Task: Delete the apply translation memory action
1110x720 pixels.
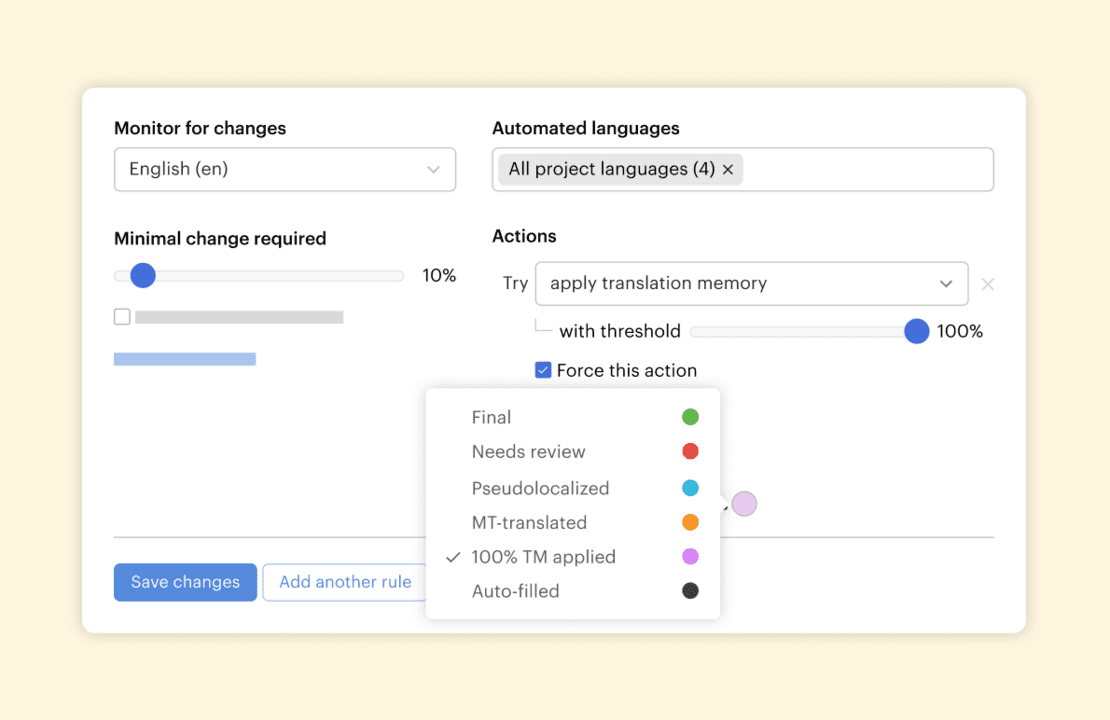Action: [987, 284]
